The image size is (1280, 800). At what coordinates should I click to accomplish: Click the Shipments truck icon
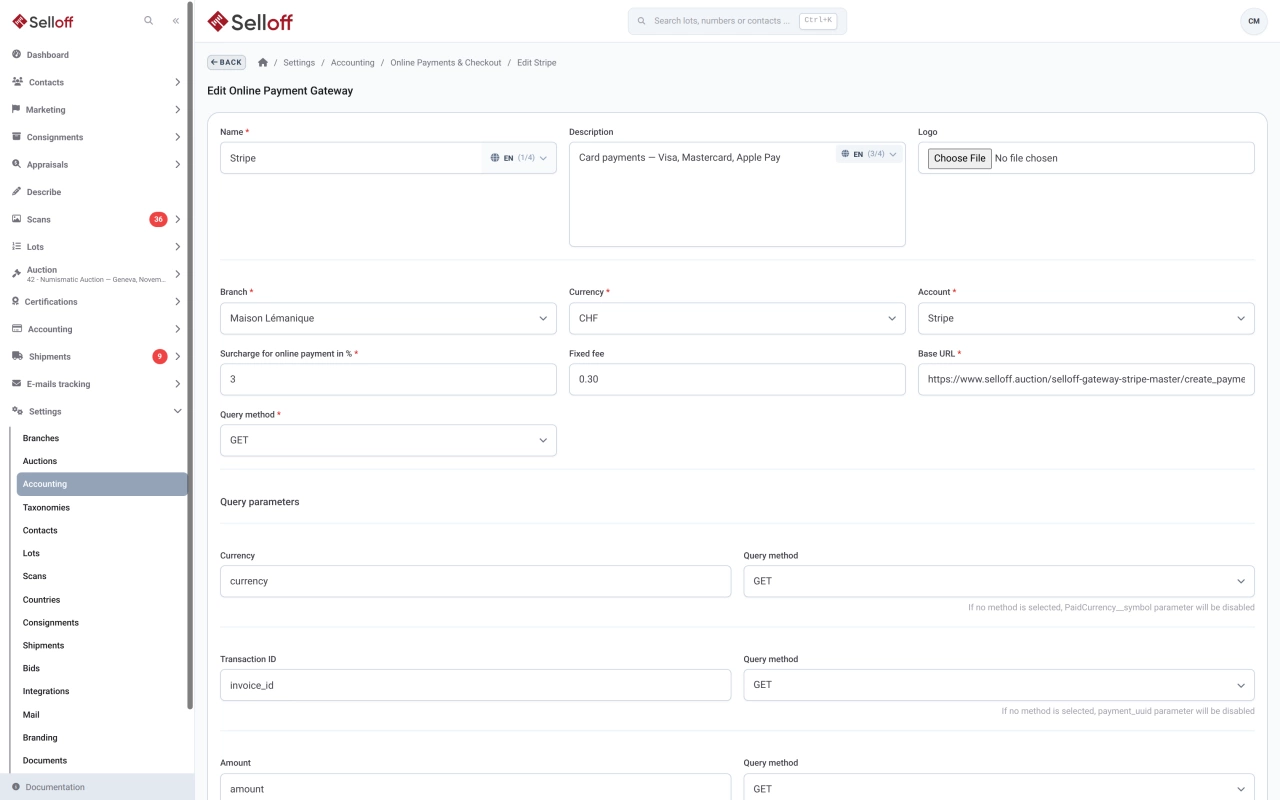coord(17,356)
